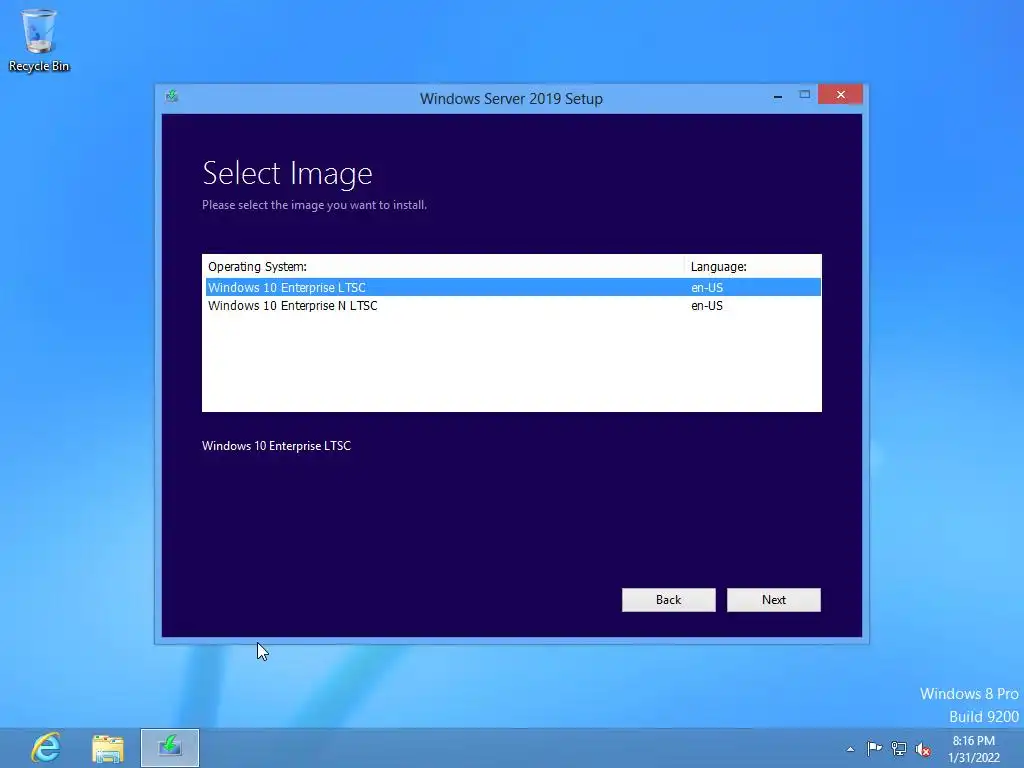
Task: Show hidden tray icons arrow
Action: pyautogui.click(x=850, y=749)
